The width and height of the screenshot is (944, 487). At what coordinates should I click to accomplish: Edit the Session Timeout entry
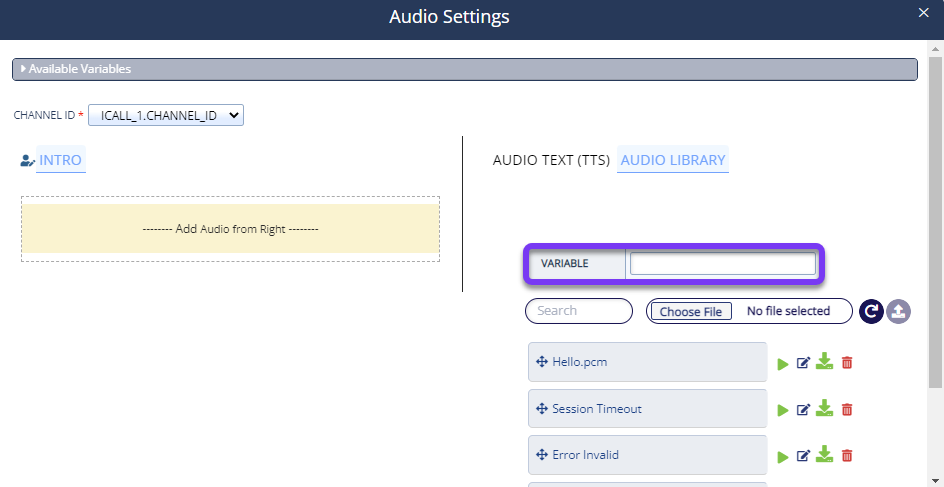point(803,409)
